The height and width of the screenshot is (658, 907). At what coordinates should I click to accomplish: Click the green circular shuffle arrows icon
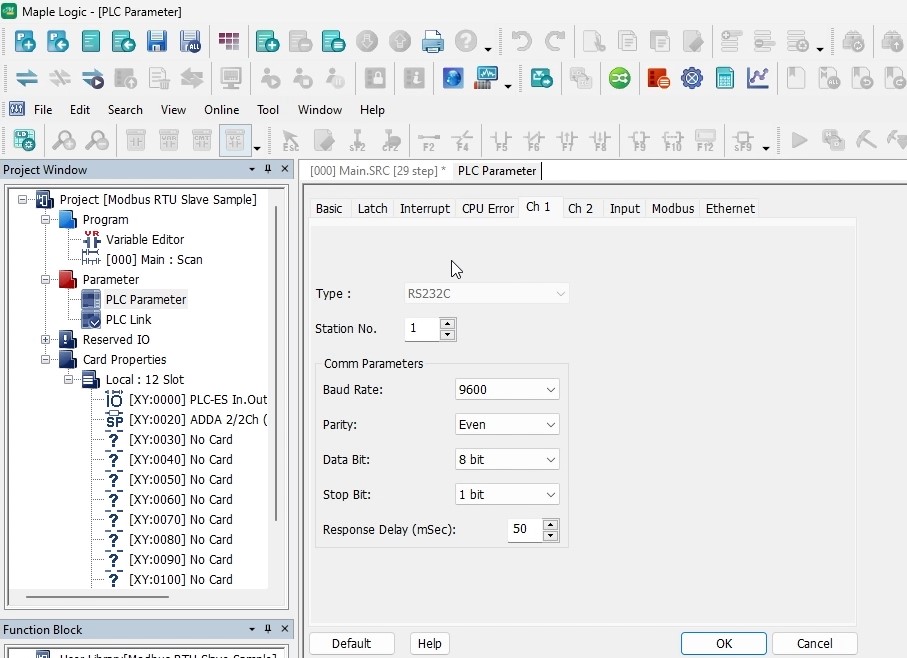(620, 78)
